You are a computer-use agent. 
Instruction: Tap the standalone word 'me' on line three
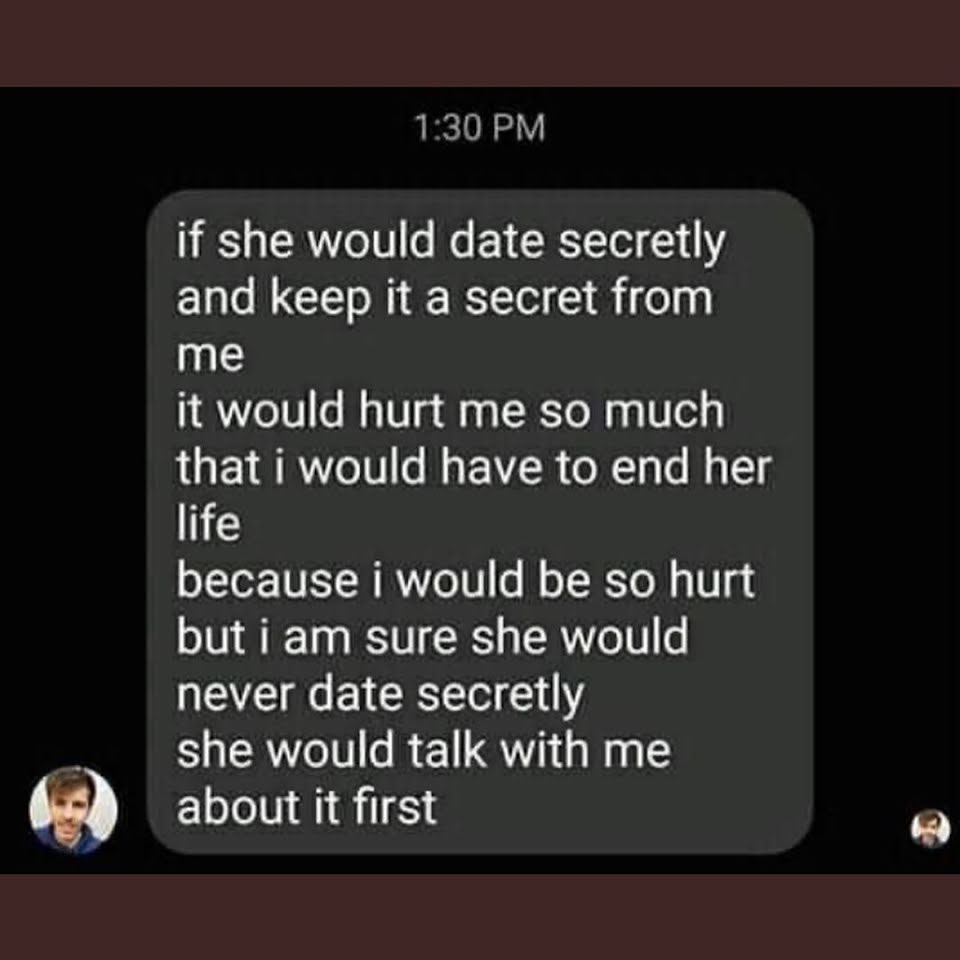pyautogui.click(x=210, y=357)
